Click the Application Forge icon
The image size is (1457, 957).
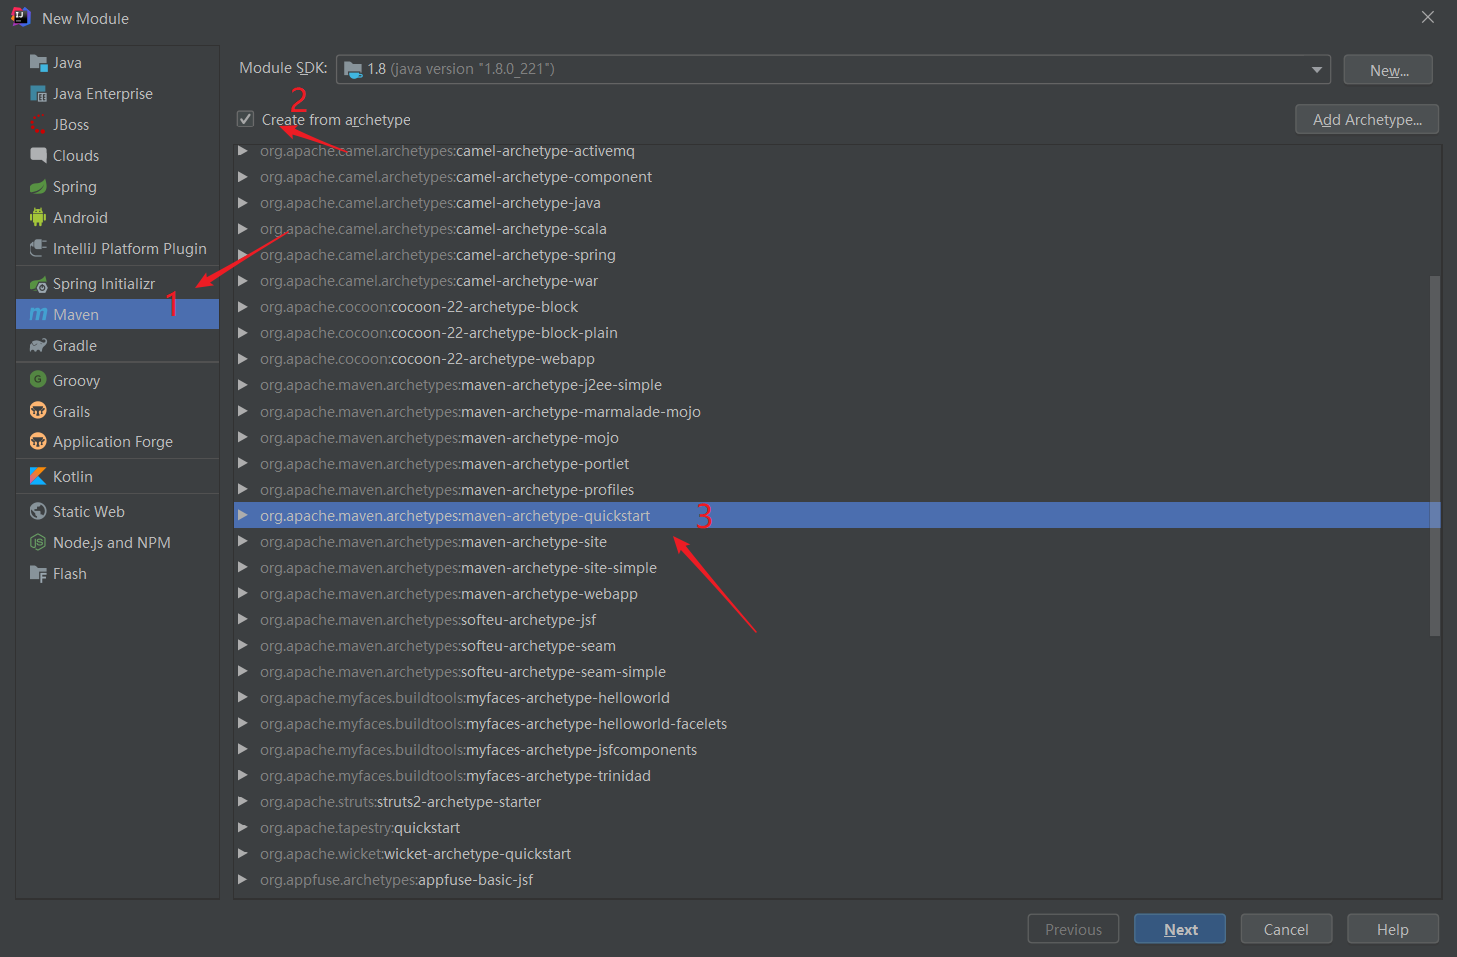(x=38, y=442)
